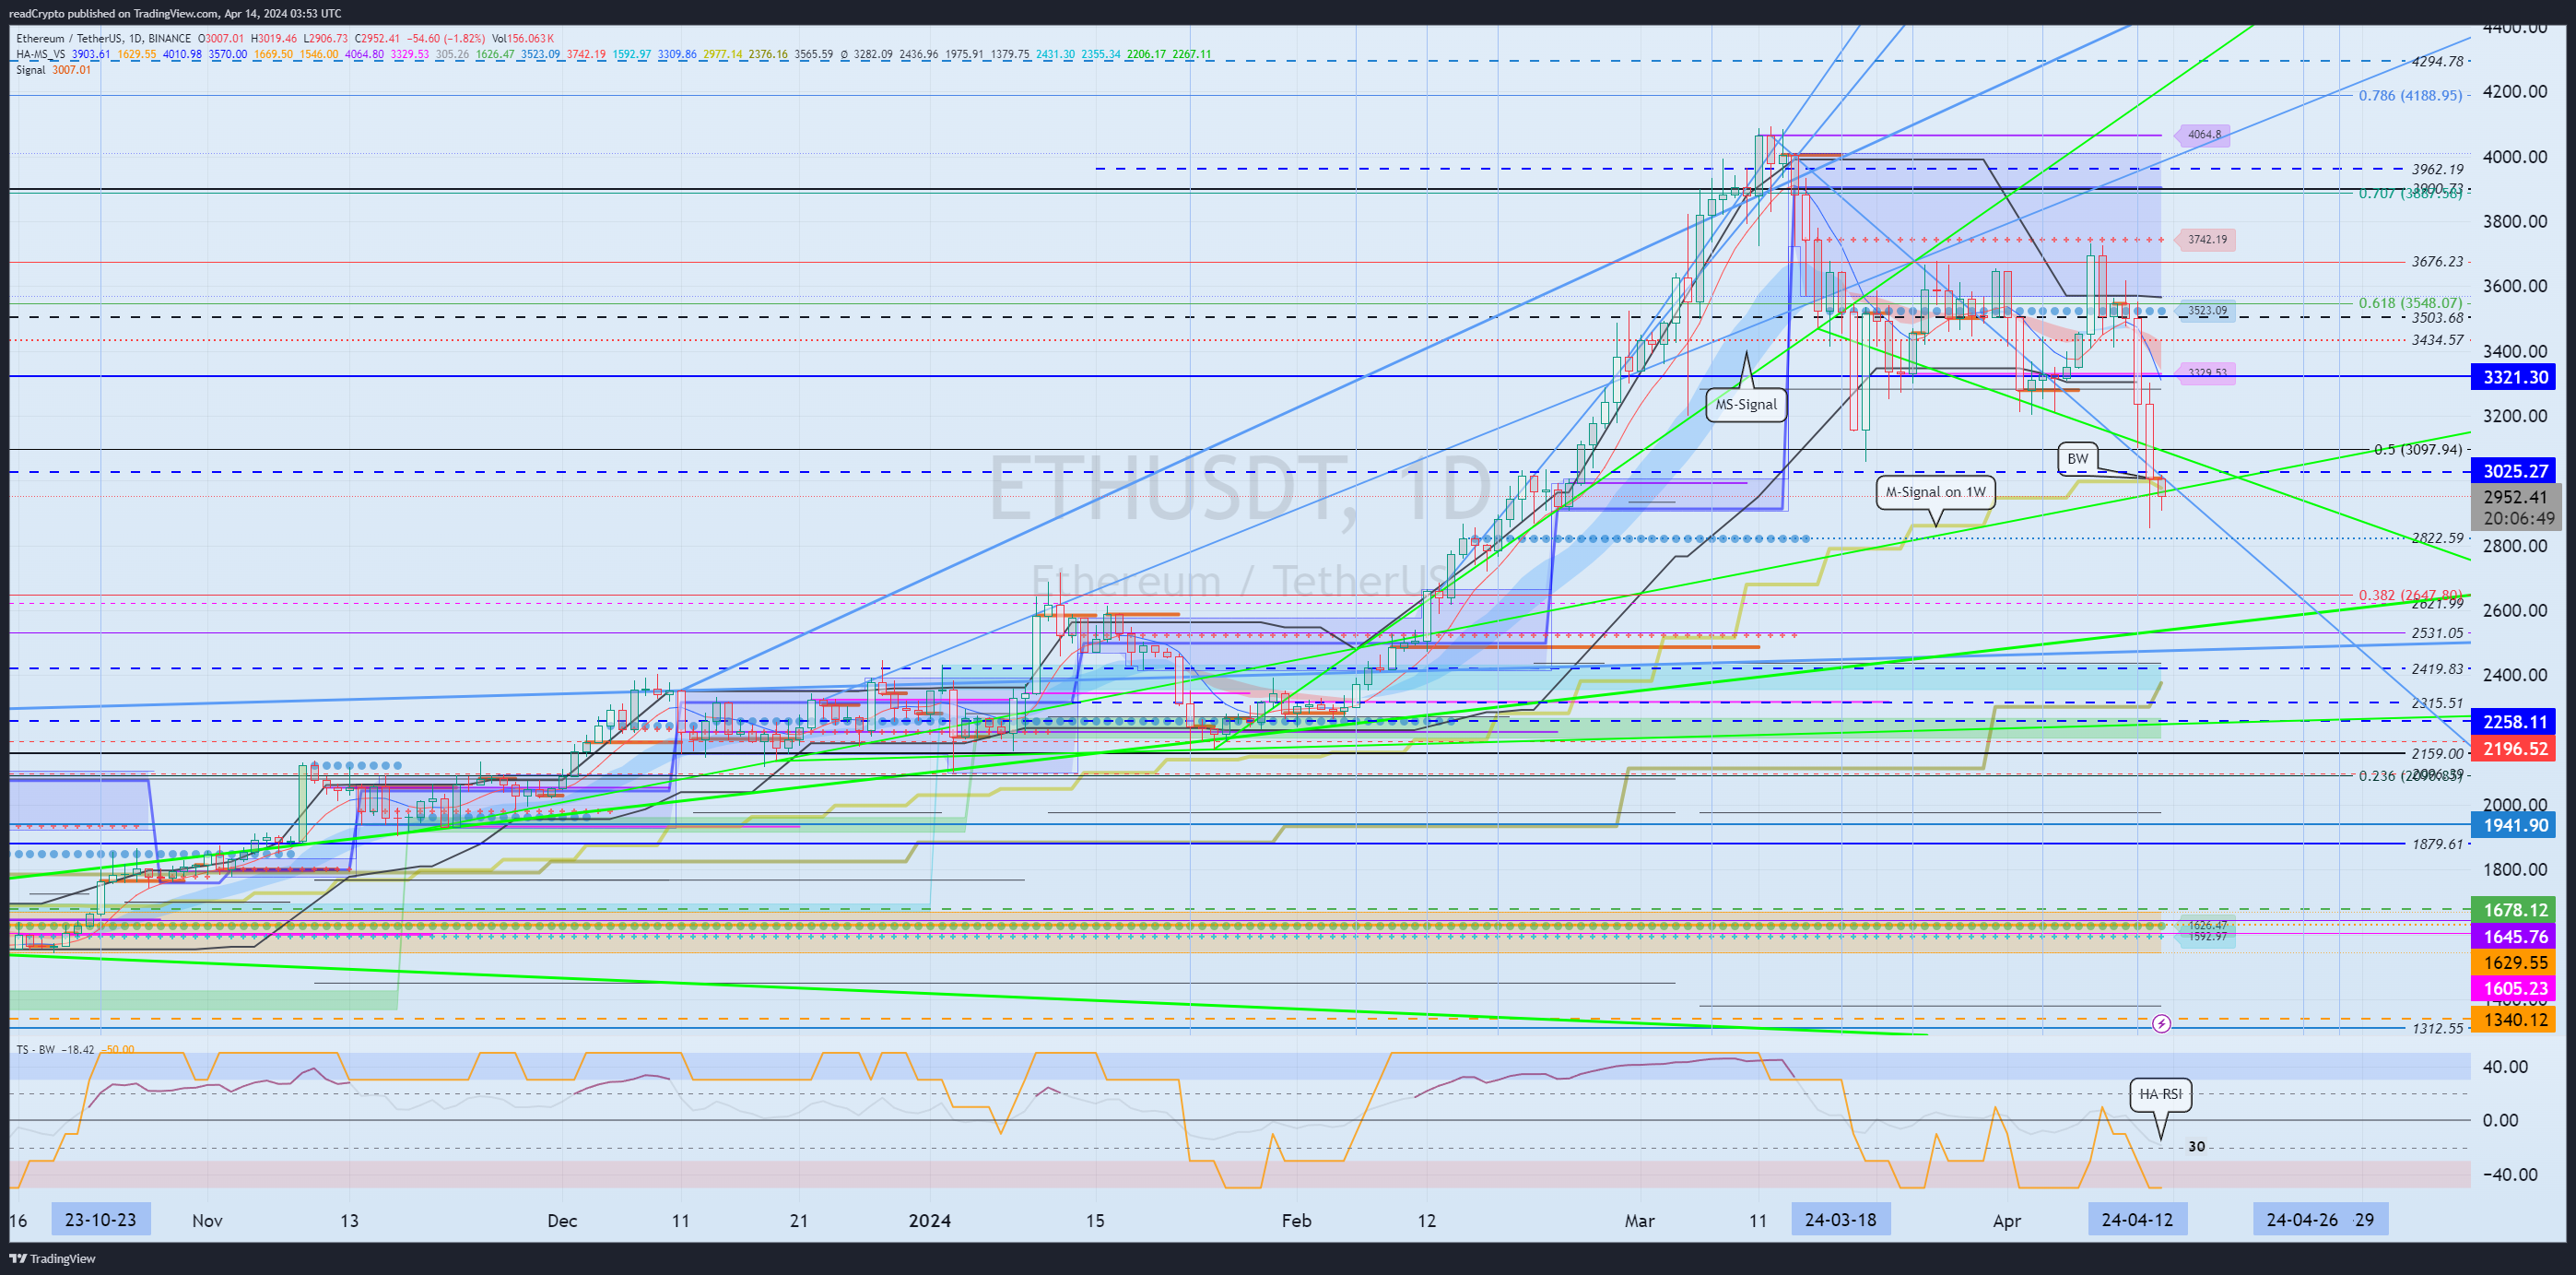
Task: Click the 24-04-26 date marker
Action: click(x=2302, y=1220)
